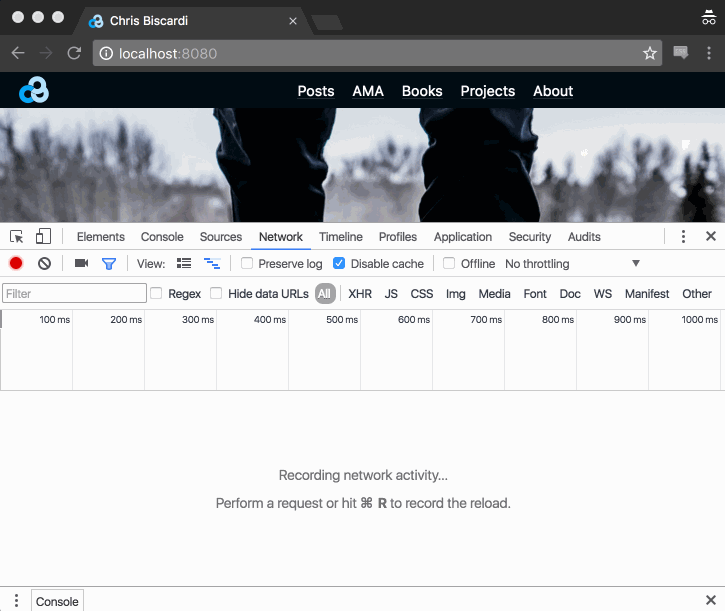Stop recording with the red record button
725x611 pixels.
[16, 263]
